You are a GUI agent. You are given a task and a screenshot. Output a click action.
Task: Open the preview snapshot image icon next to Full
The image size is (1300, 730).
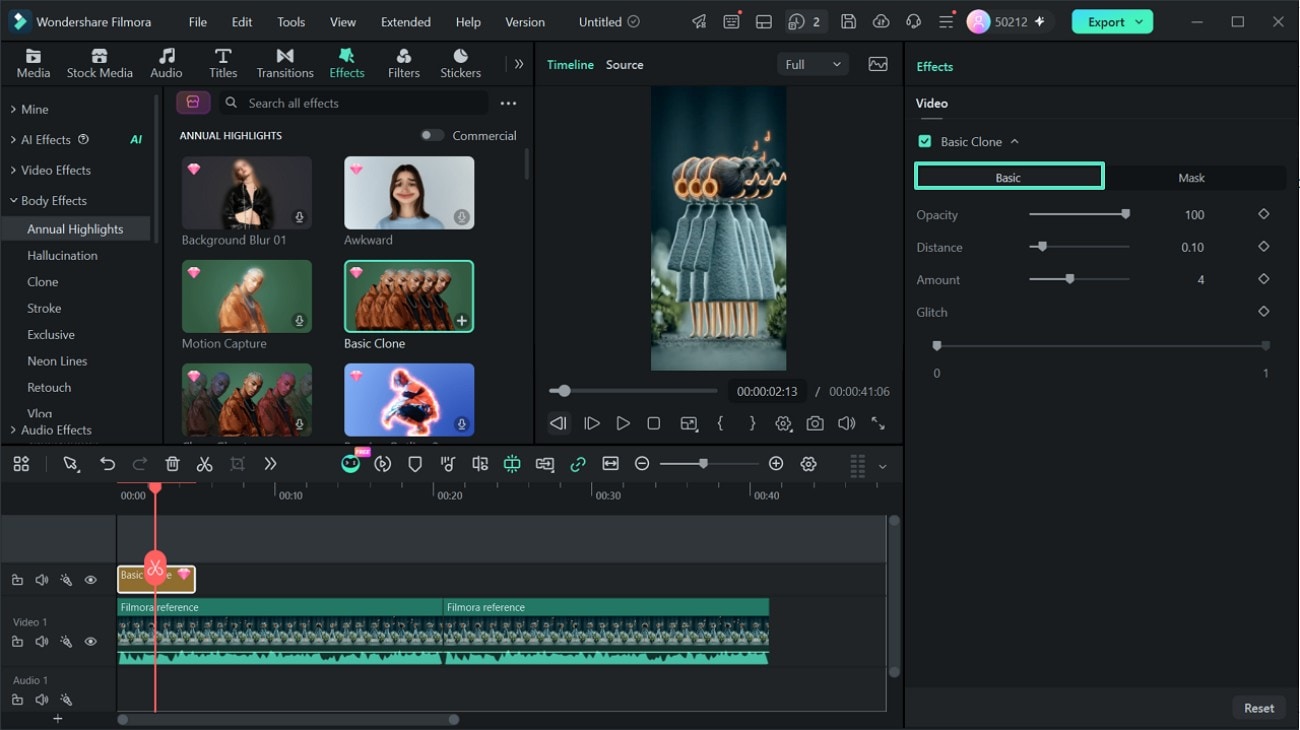pyautogui.click(x=878, y=64)
